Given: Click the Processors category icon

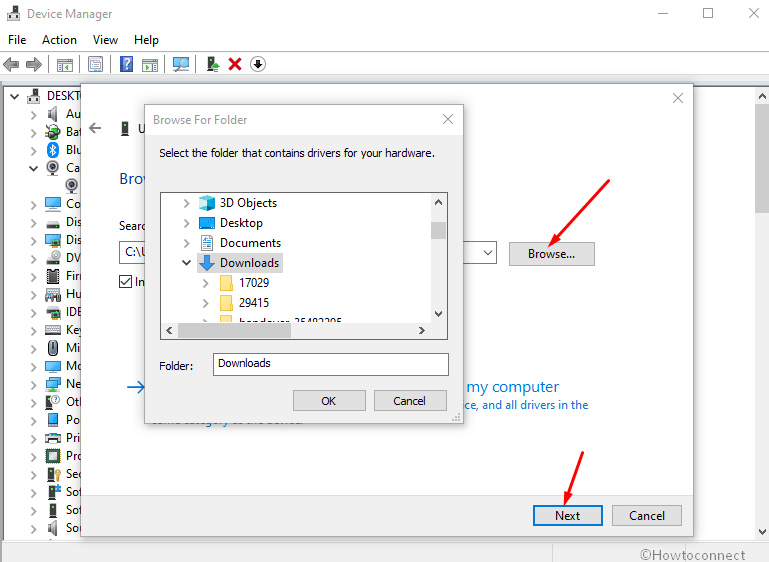Looking at the screenshot, I should pos(53,456).
